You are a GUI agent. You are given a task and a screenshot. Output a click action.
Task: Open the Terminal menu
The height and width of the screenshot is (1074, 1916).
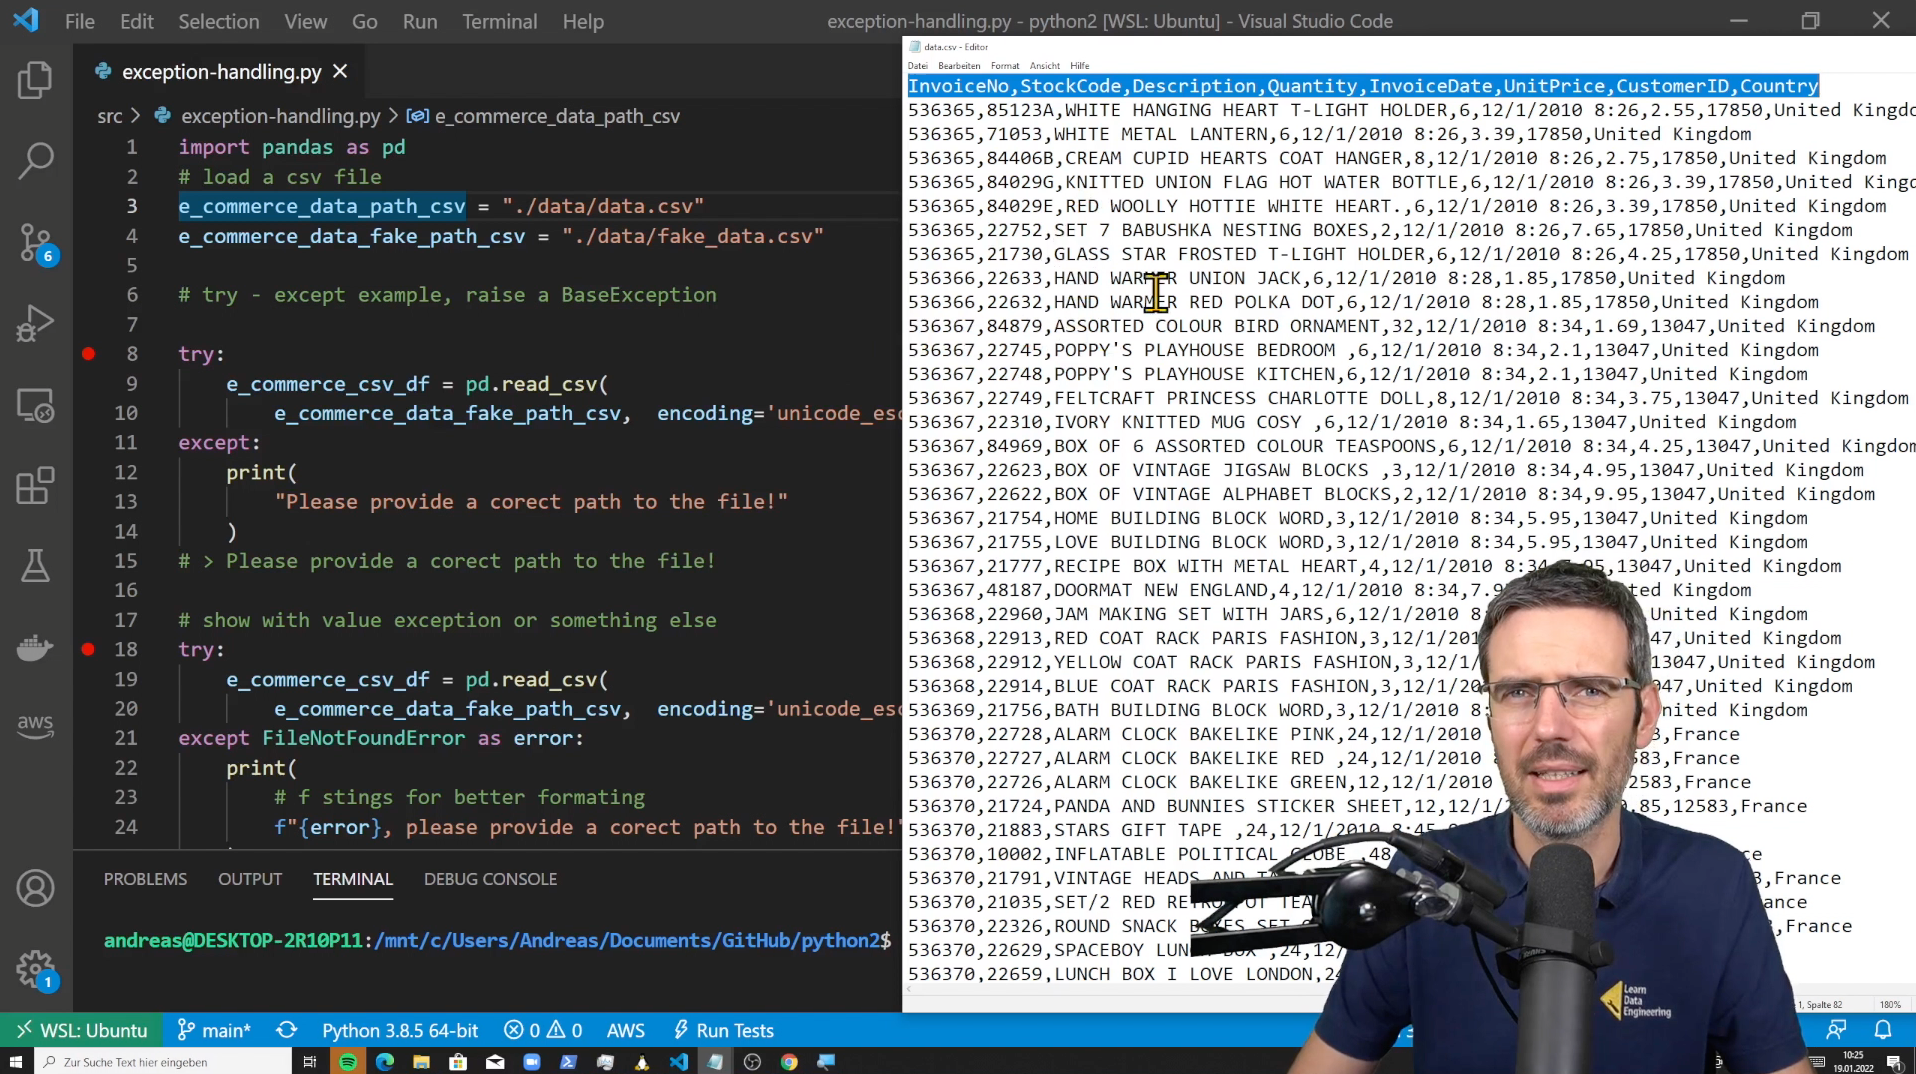tap(499, 21)
